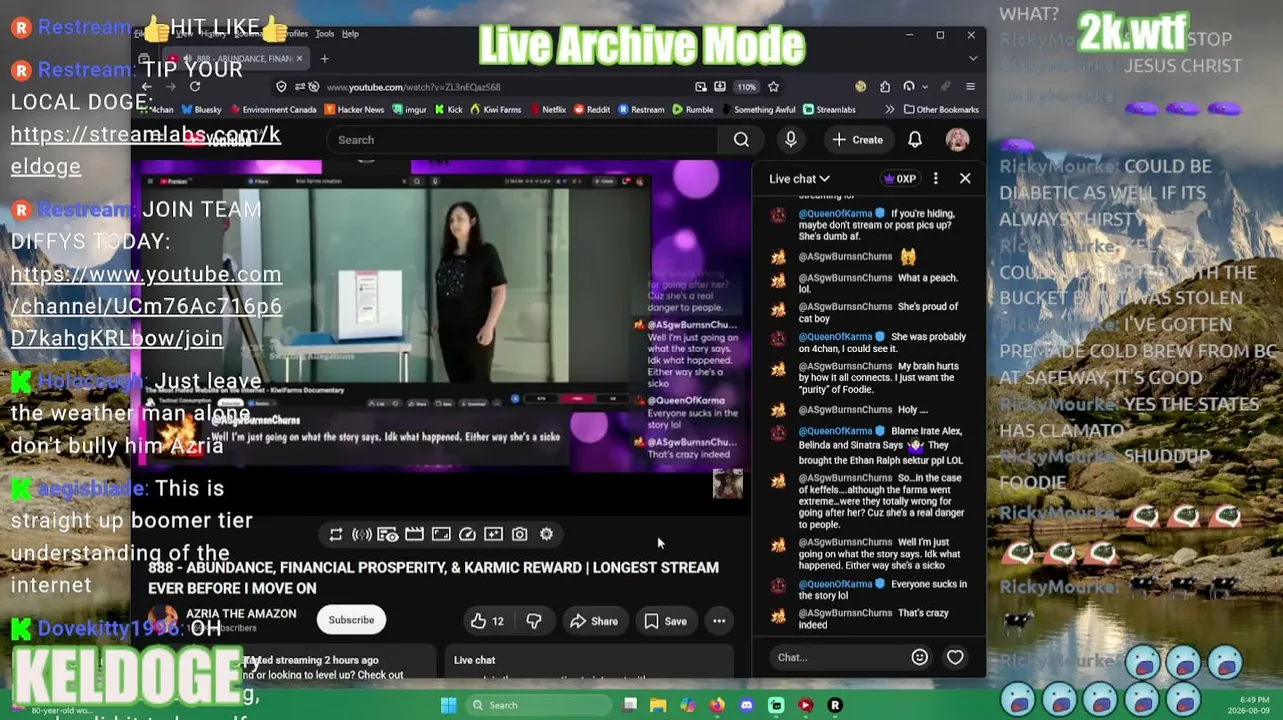
Task: Click the 110% zoom level indicator
Action: 746,87
